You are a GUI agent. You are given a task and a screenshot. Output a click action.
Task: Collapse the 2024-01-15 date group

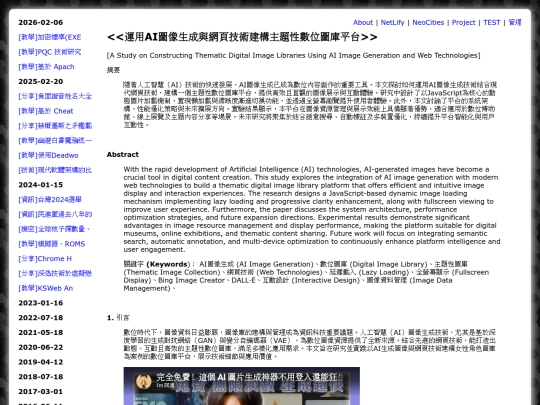click(41, 185)
